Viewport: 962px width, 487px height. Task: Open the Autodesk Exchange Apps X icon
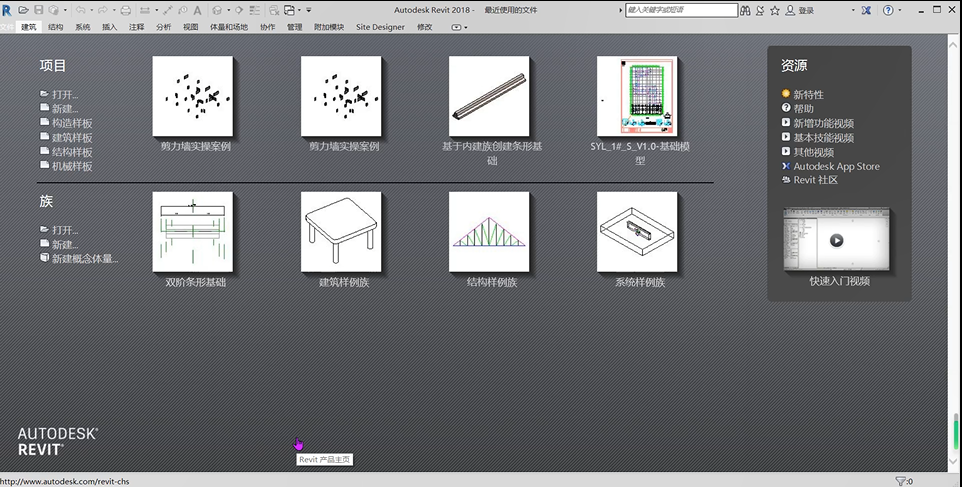click(x=865, y=10)
